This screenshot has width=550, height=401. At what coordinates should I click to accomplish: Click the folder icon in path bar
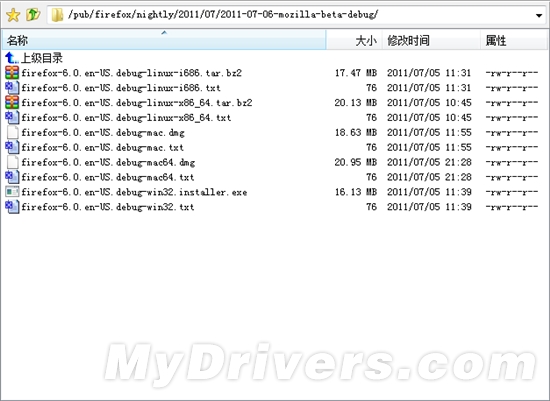[x=57, y=15]
